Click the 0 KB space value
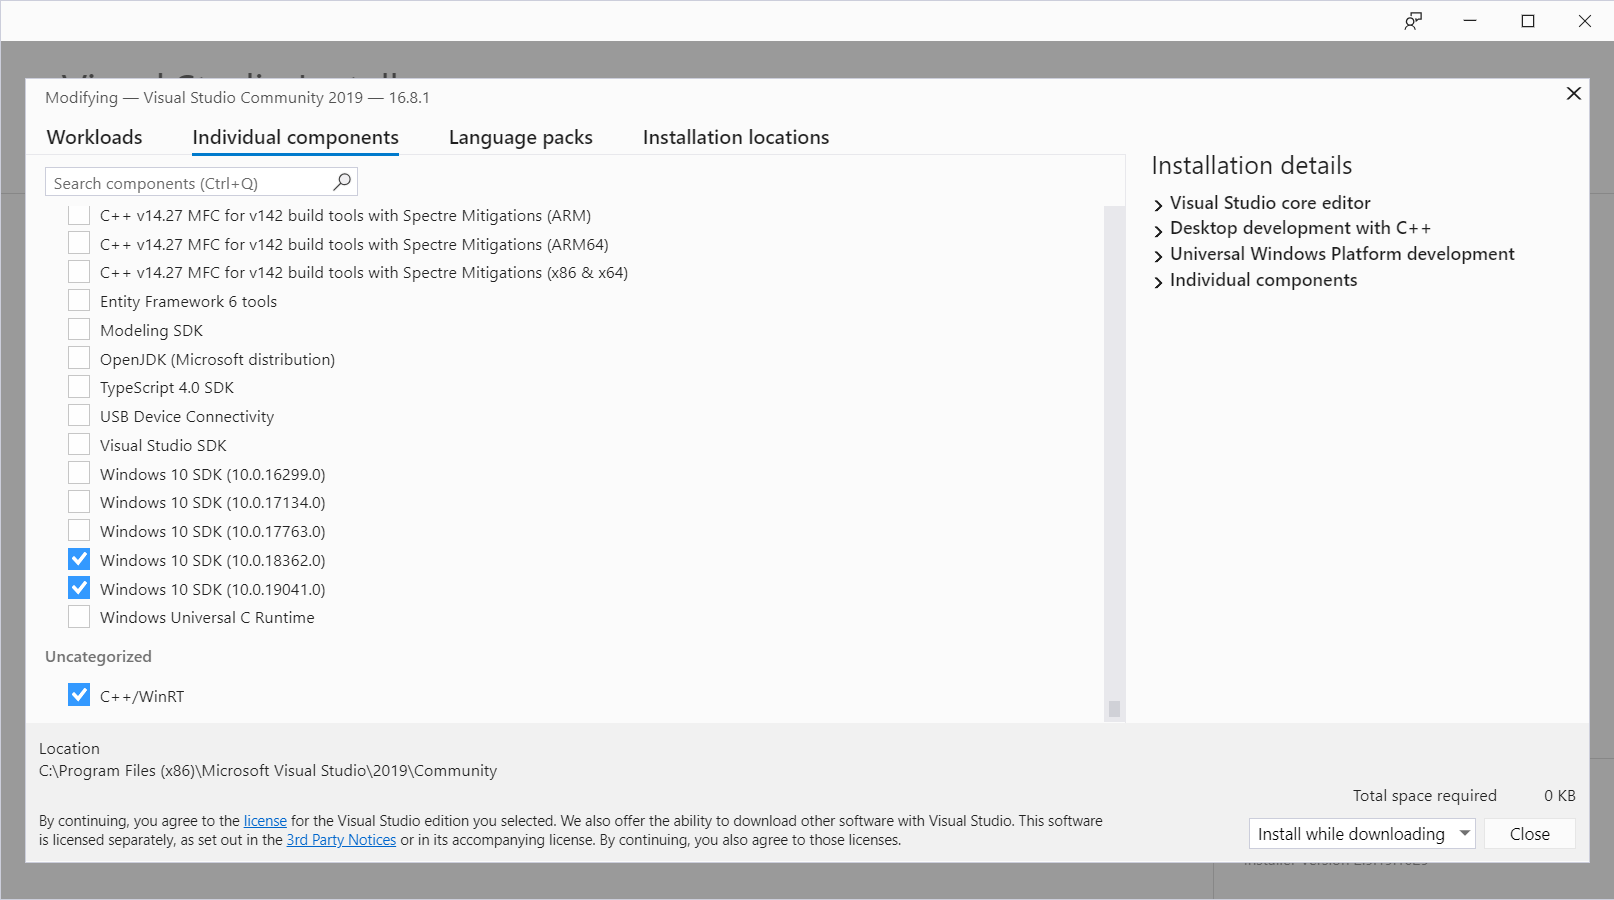Viewport: 1614px width, 900px height. (1559, 795)
